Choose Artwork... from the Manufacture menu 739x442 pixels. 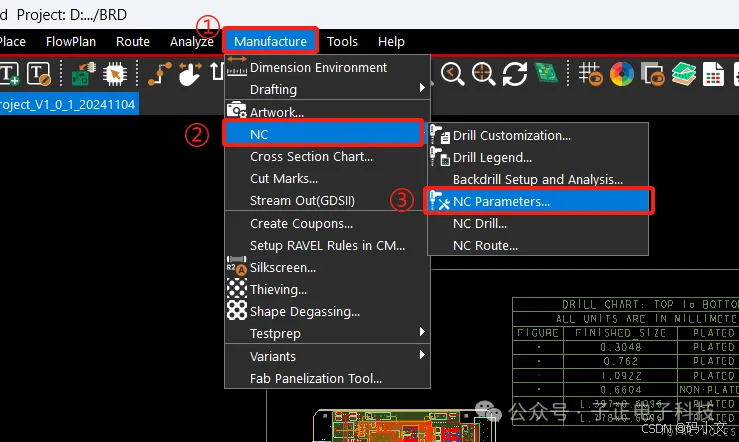(x=328, y=112)
